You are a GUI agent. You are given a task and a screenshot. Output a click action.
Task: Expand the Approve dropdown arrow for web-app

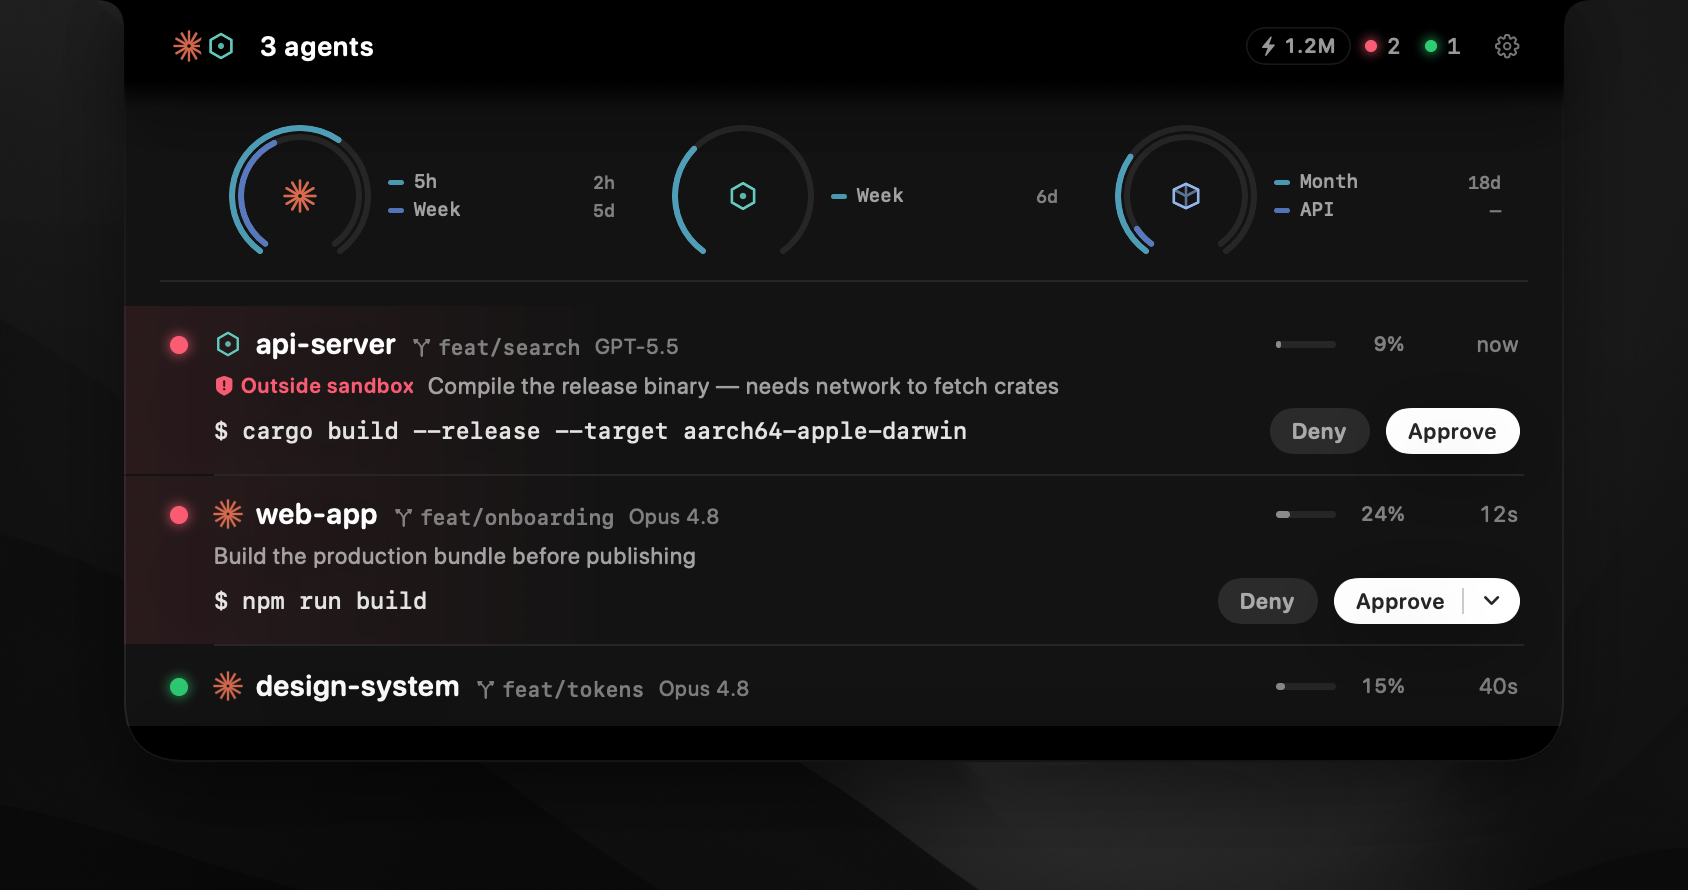pyautogui.click(x=1492, y=601)
